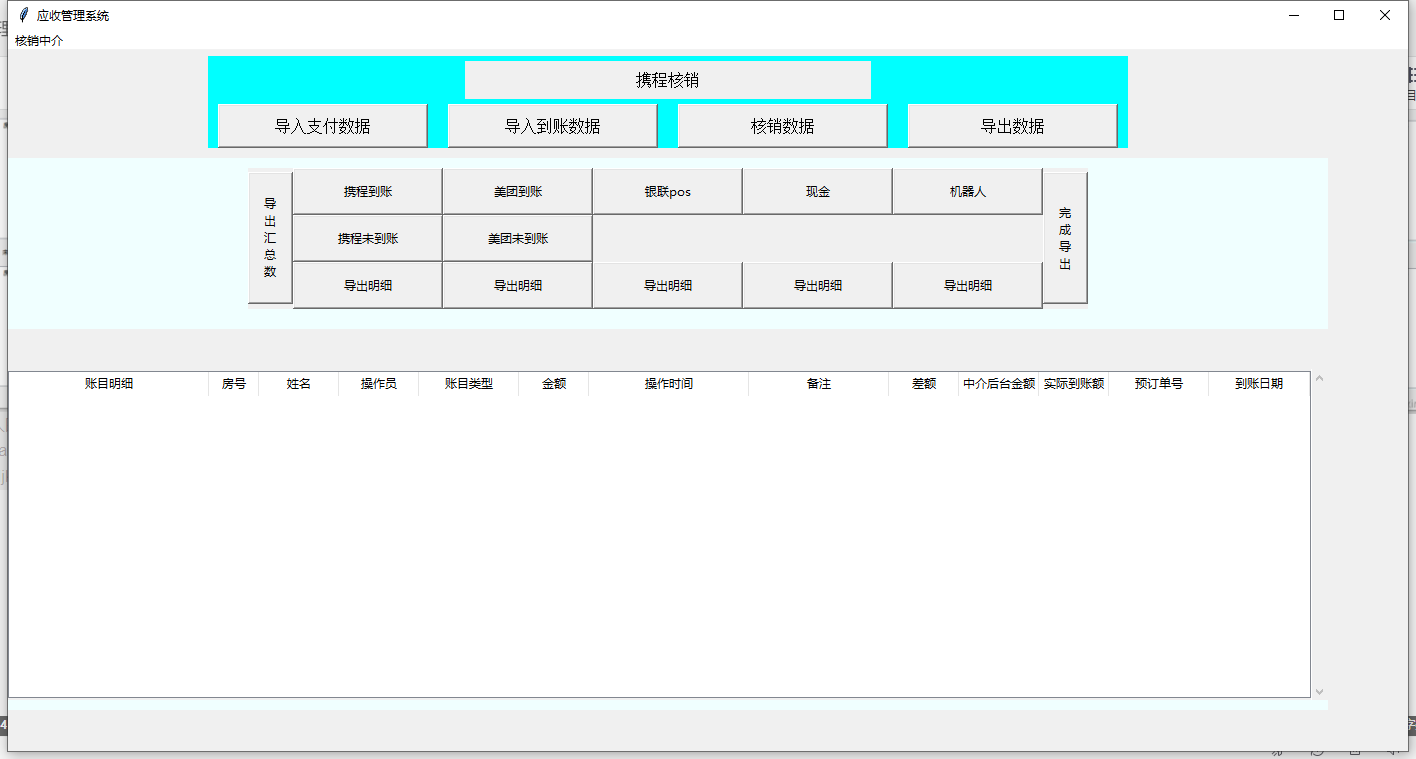Image resolution: width=1416 pixels, height=759 pixels.
Task: Open 美团未到账 records
Action: [518, 238]
